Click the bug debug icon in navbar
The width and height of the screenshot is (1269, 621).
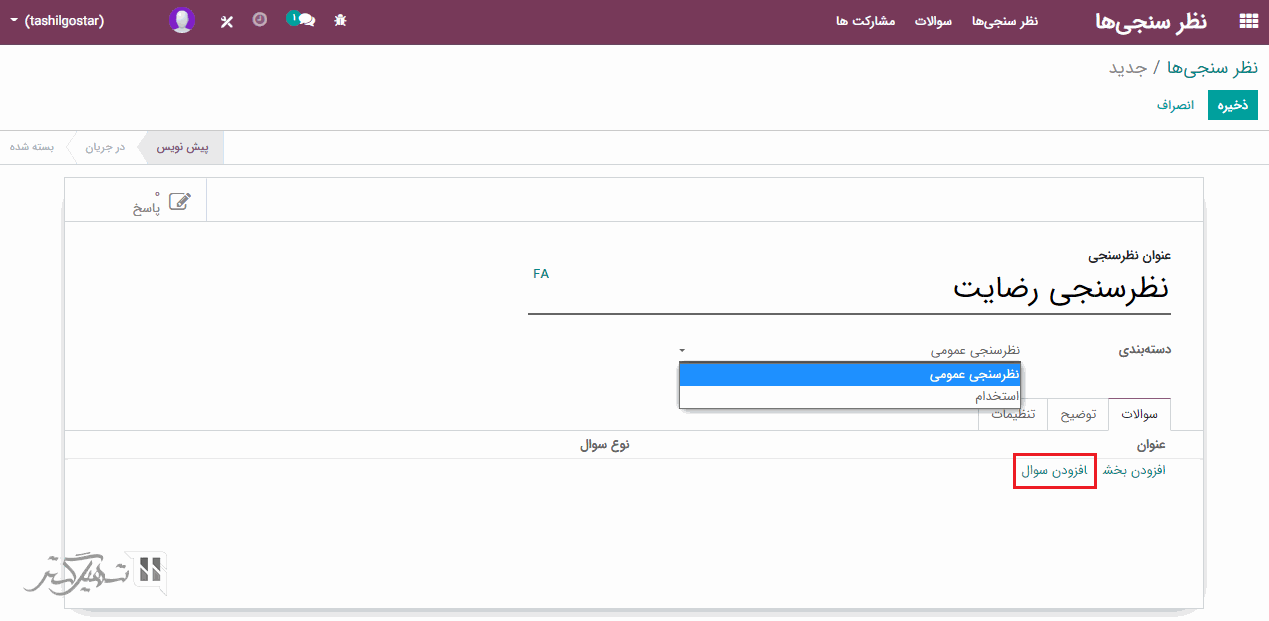(340, 20)
